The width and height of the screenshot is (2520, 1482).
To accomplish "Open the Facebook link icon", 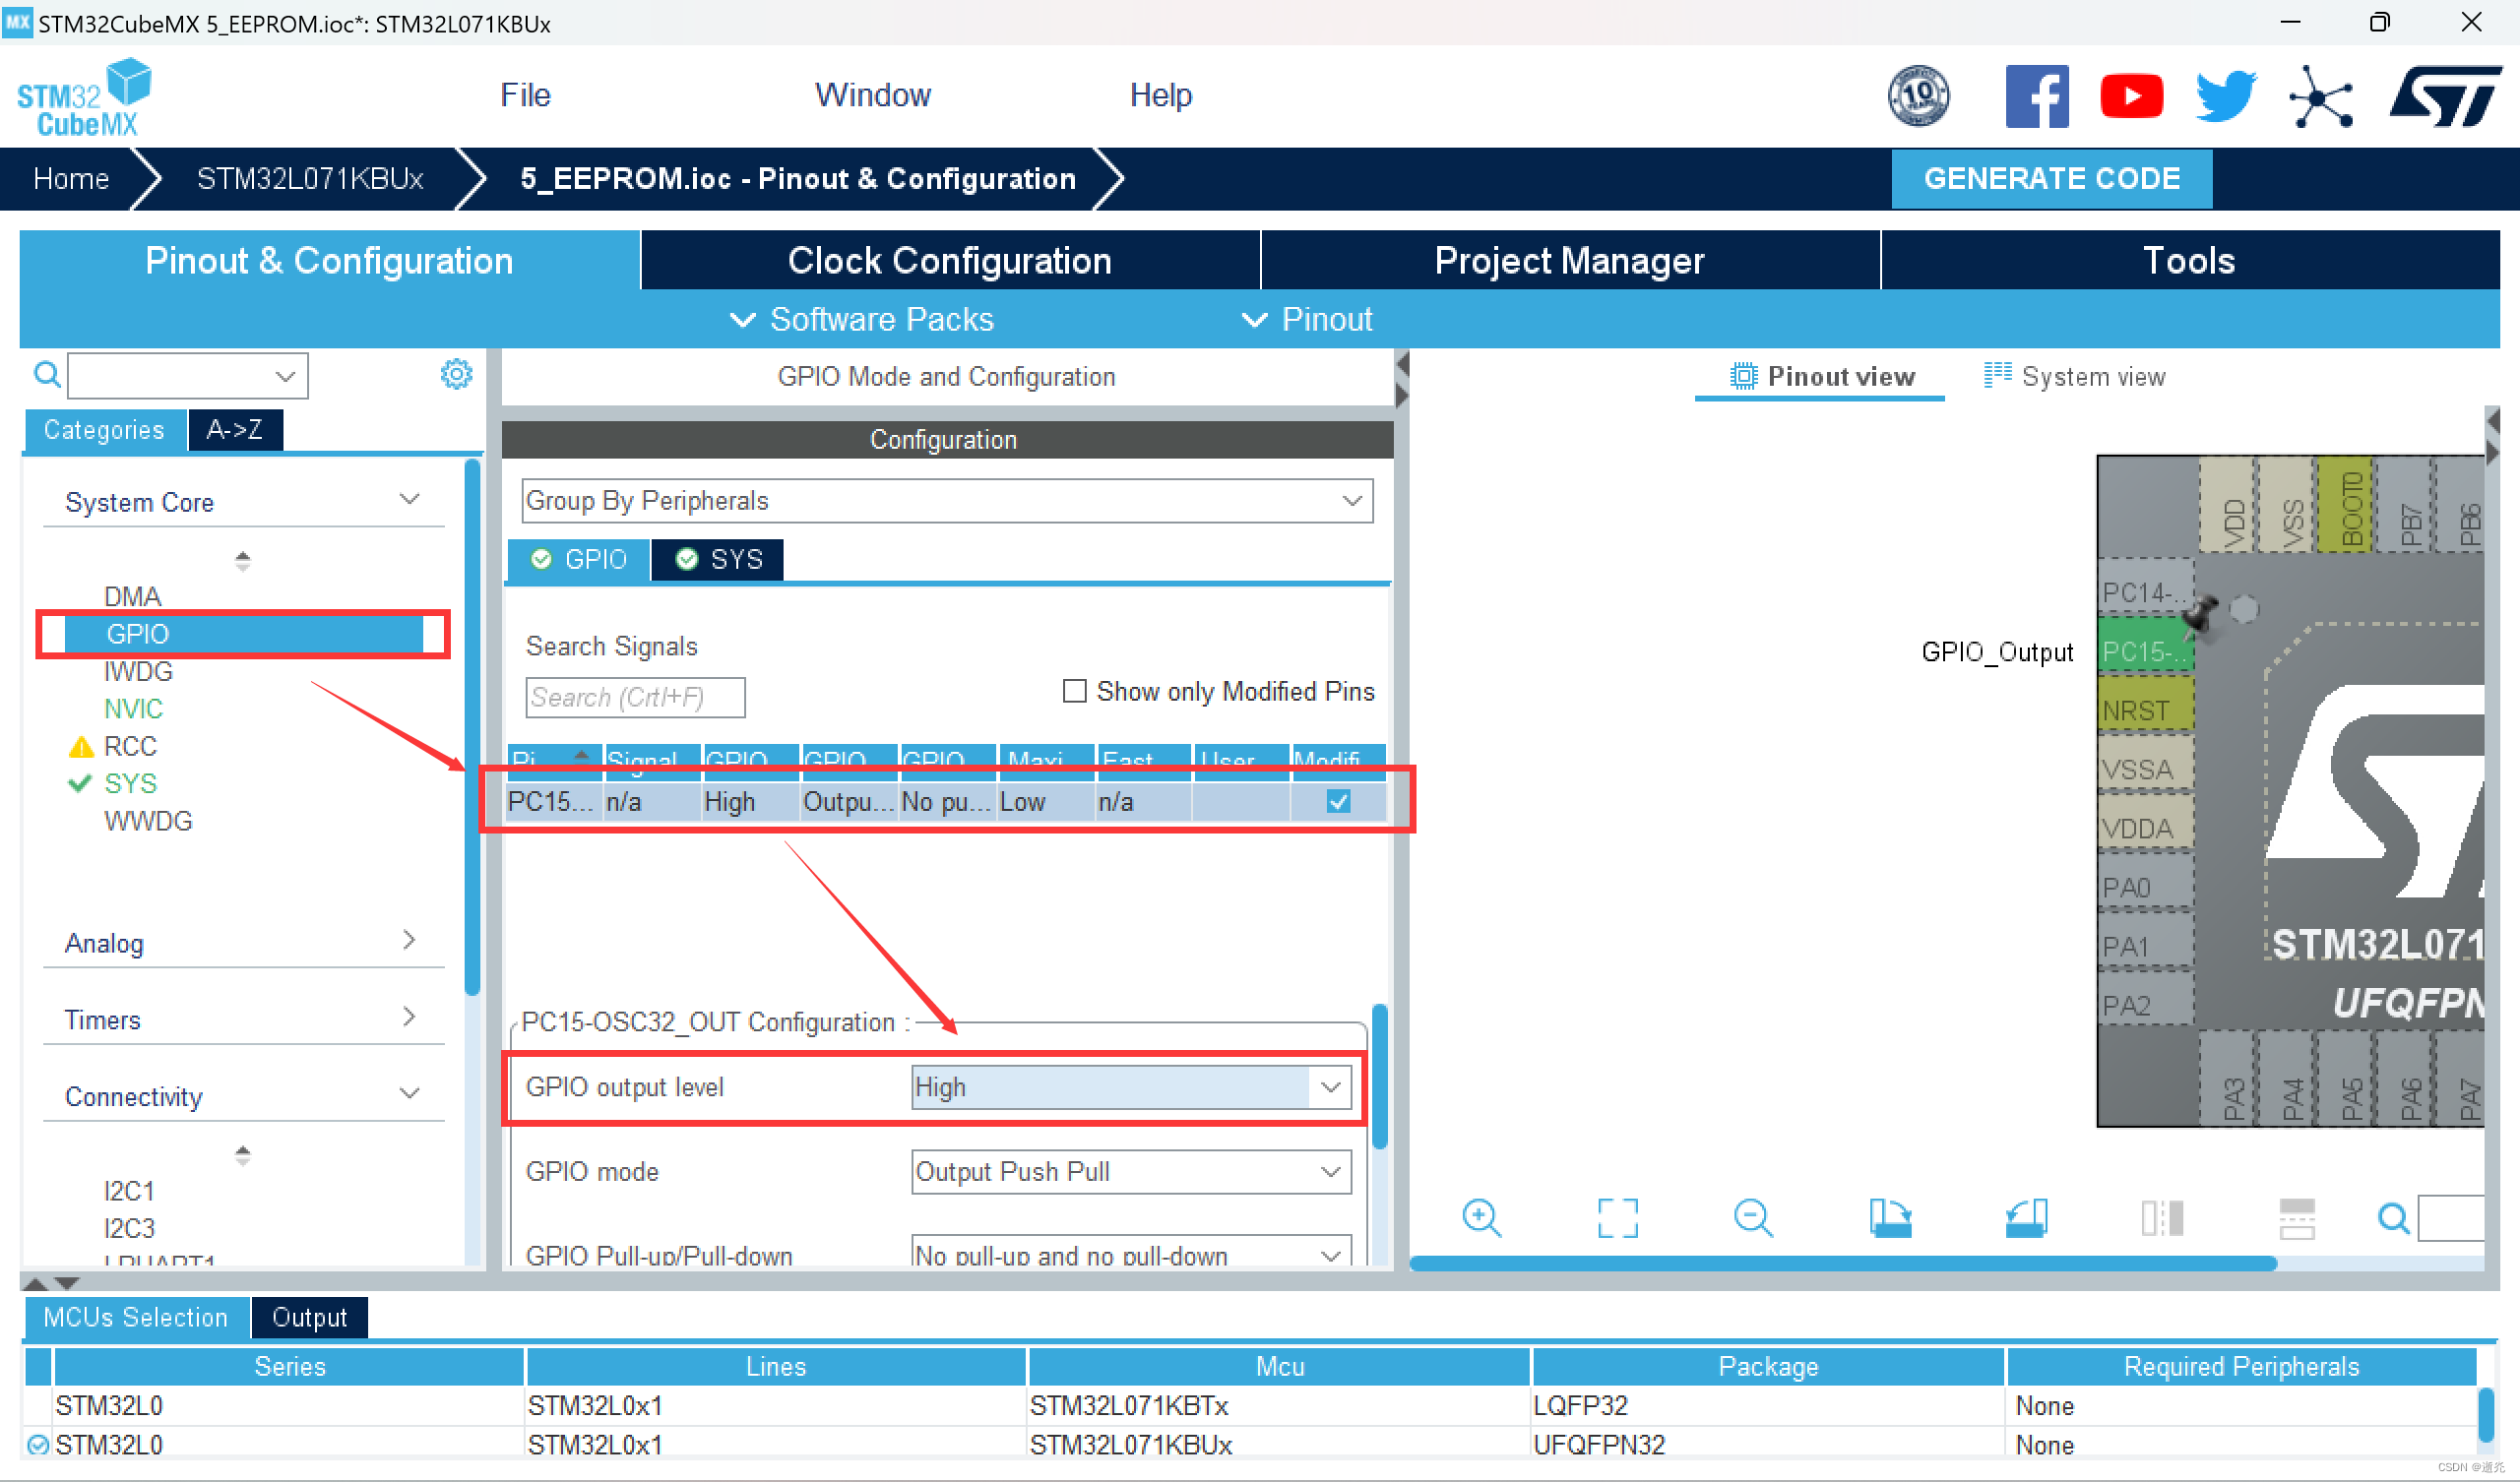I will (2036, 96).
